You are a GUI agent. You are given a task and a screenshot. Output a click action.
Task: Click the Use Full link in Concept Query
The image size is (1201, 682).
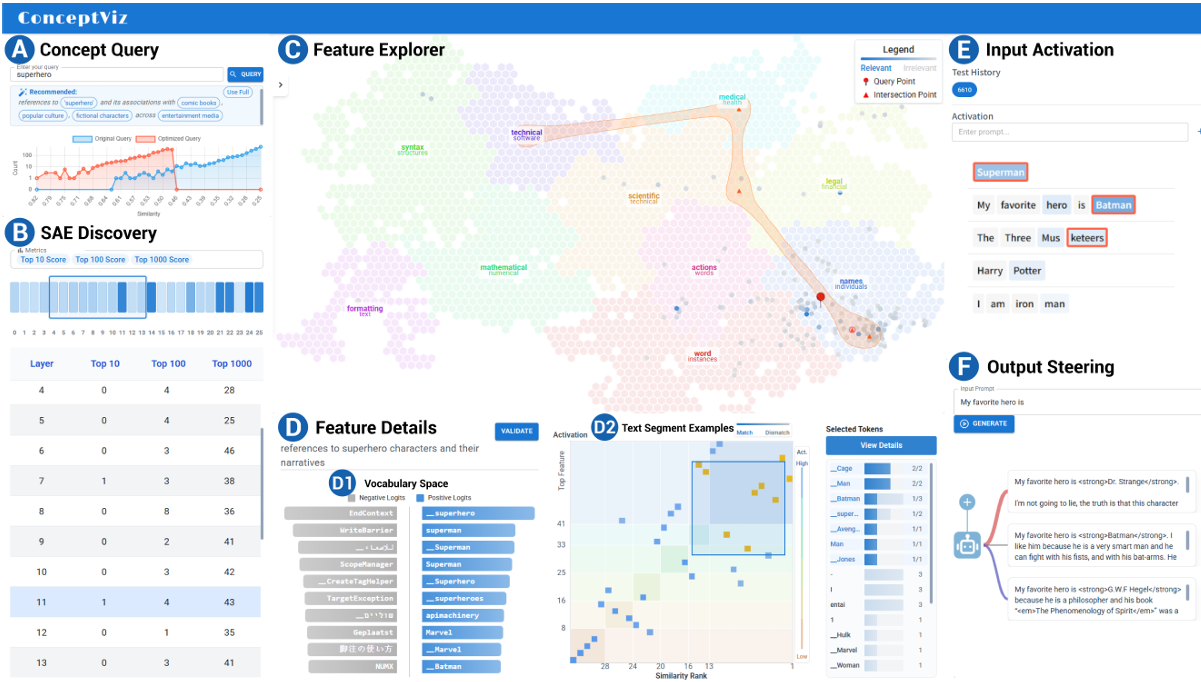pyautogui.click(x=238, y=91)
